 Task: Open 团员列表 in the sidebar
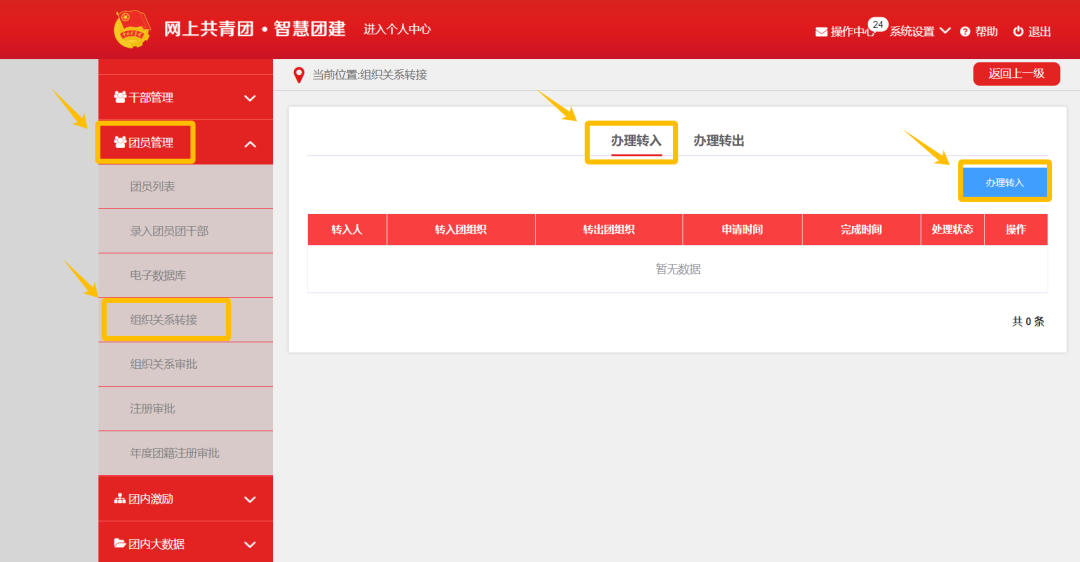tap(185, 187)
